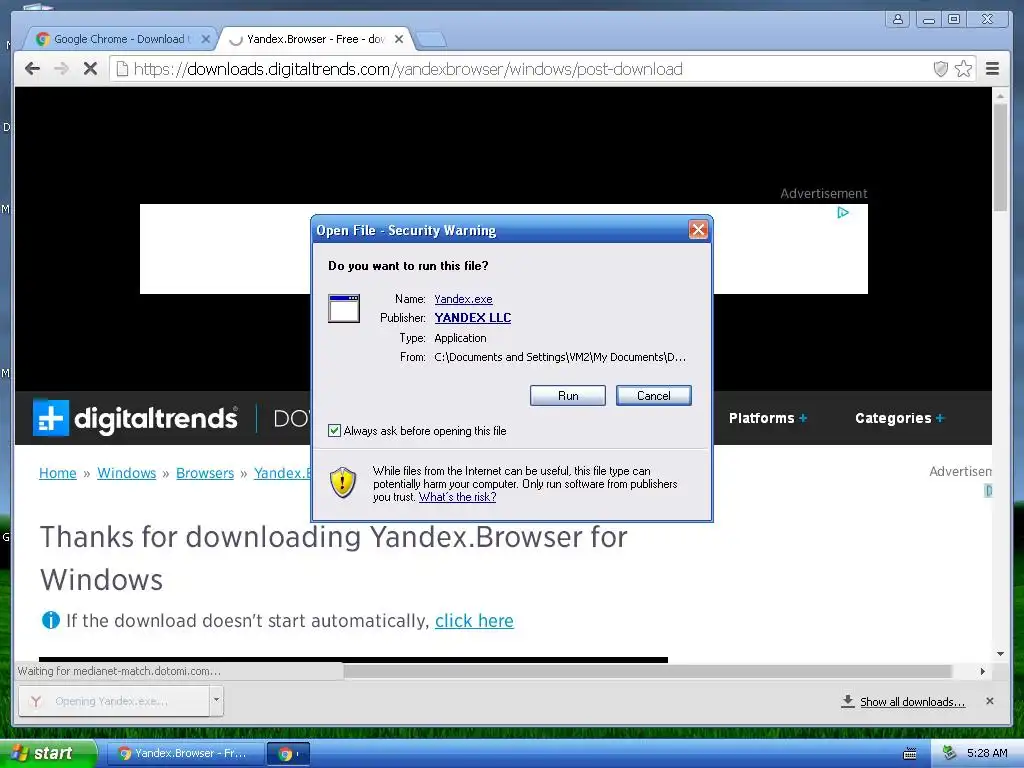
Task: Click the What's the risk? link
Action: click(457, 497)
